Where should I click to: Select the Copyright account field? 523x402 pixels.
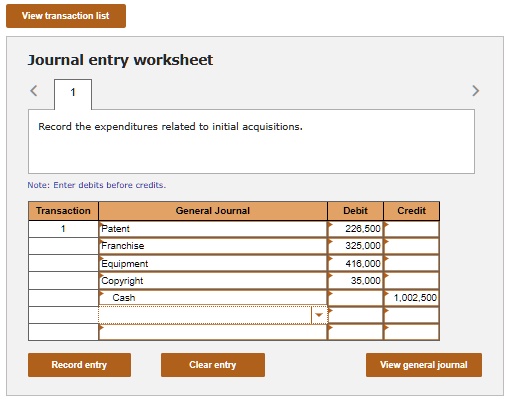point(213,281)
